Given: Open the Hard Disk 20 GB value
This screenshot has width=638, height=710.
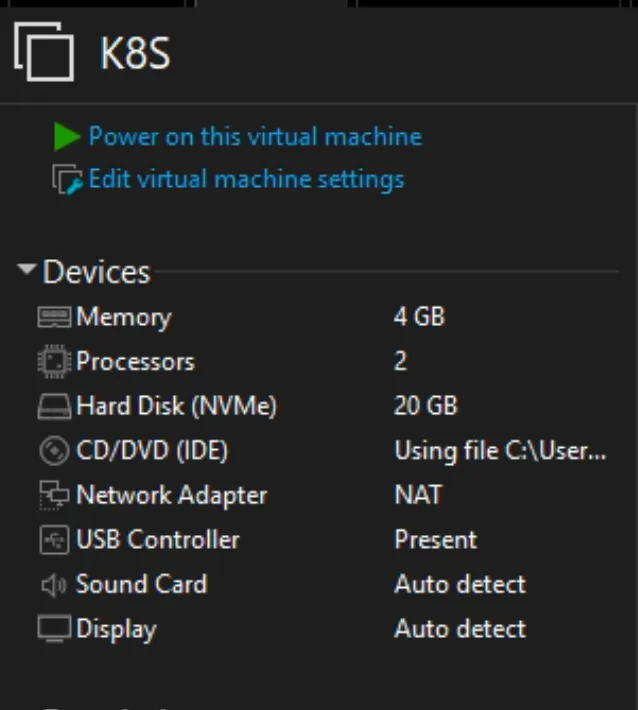Looking at the screenshot, I should 426,406.
